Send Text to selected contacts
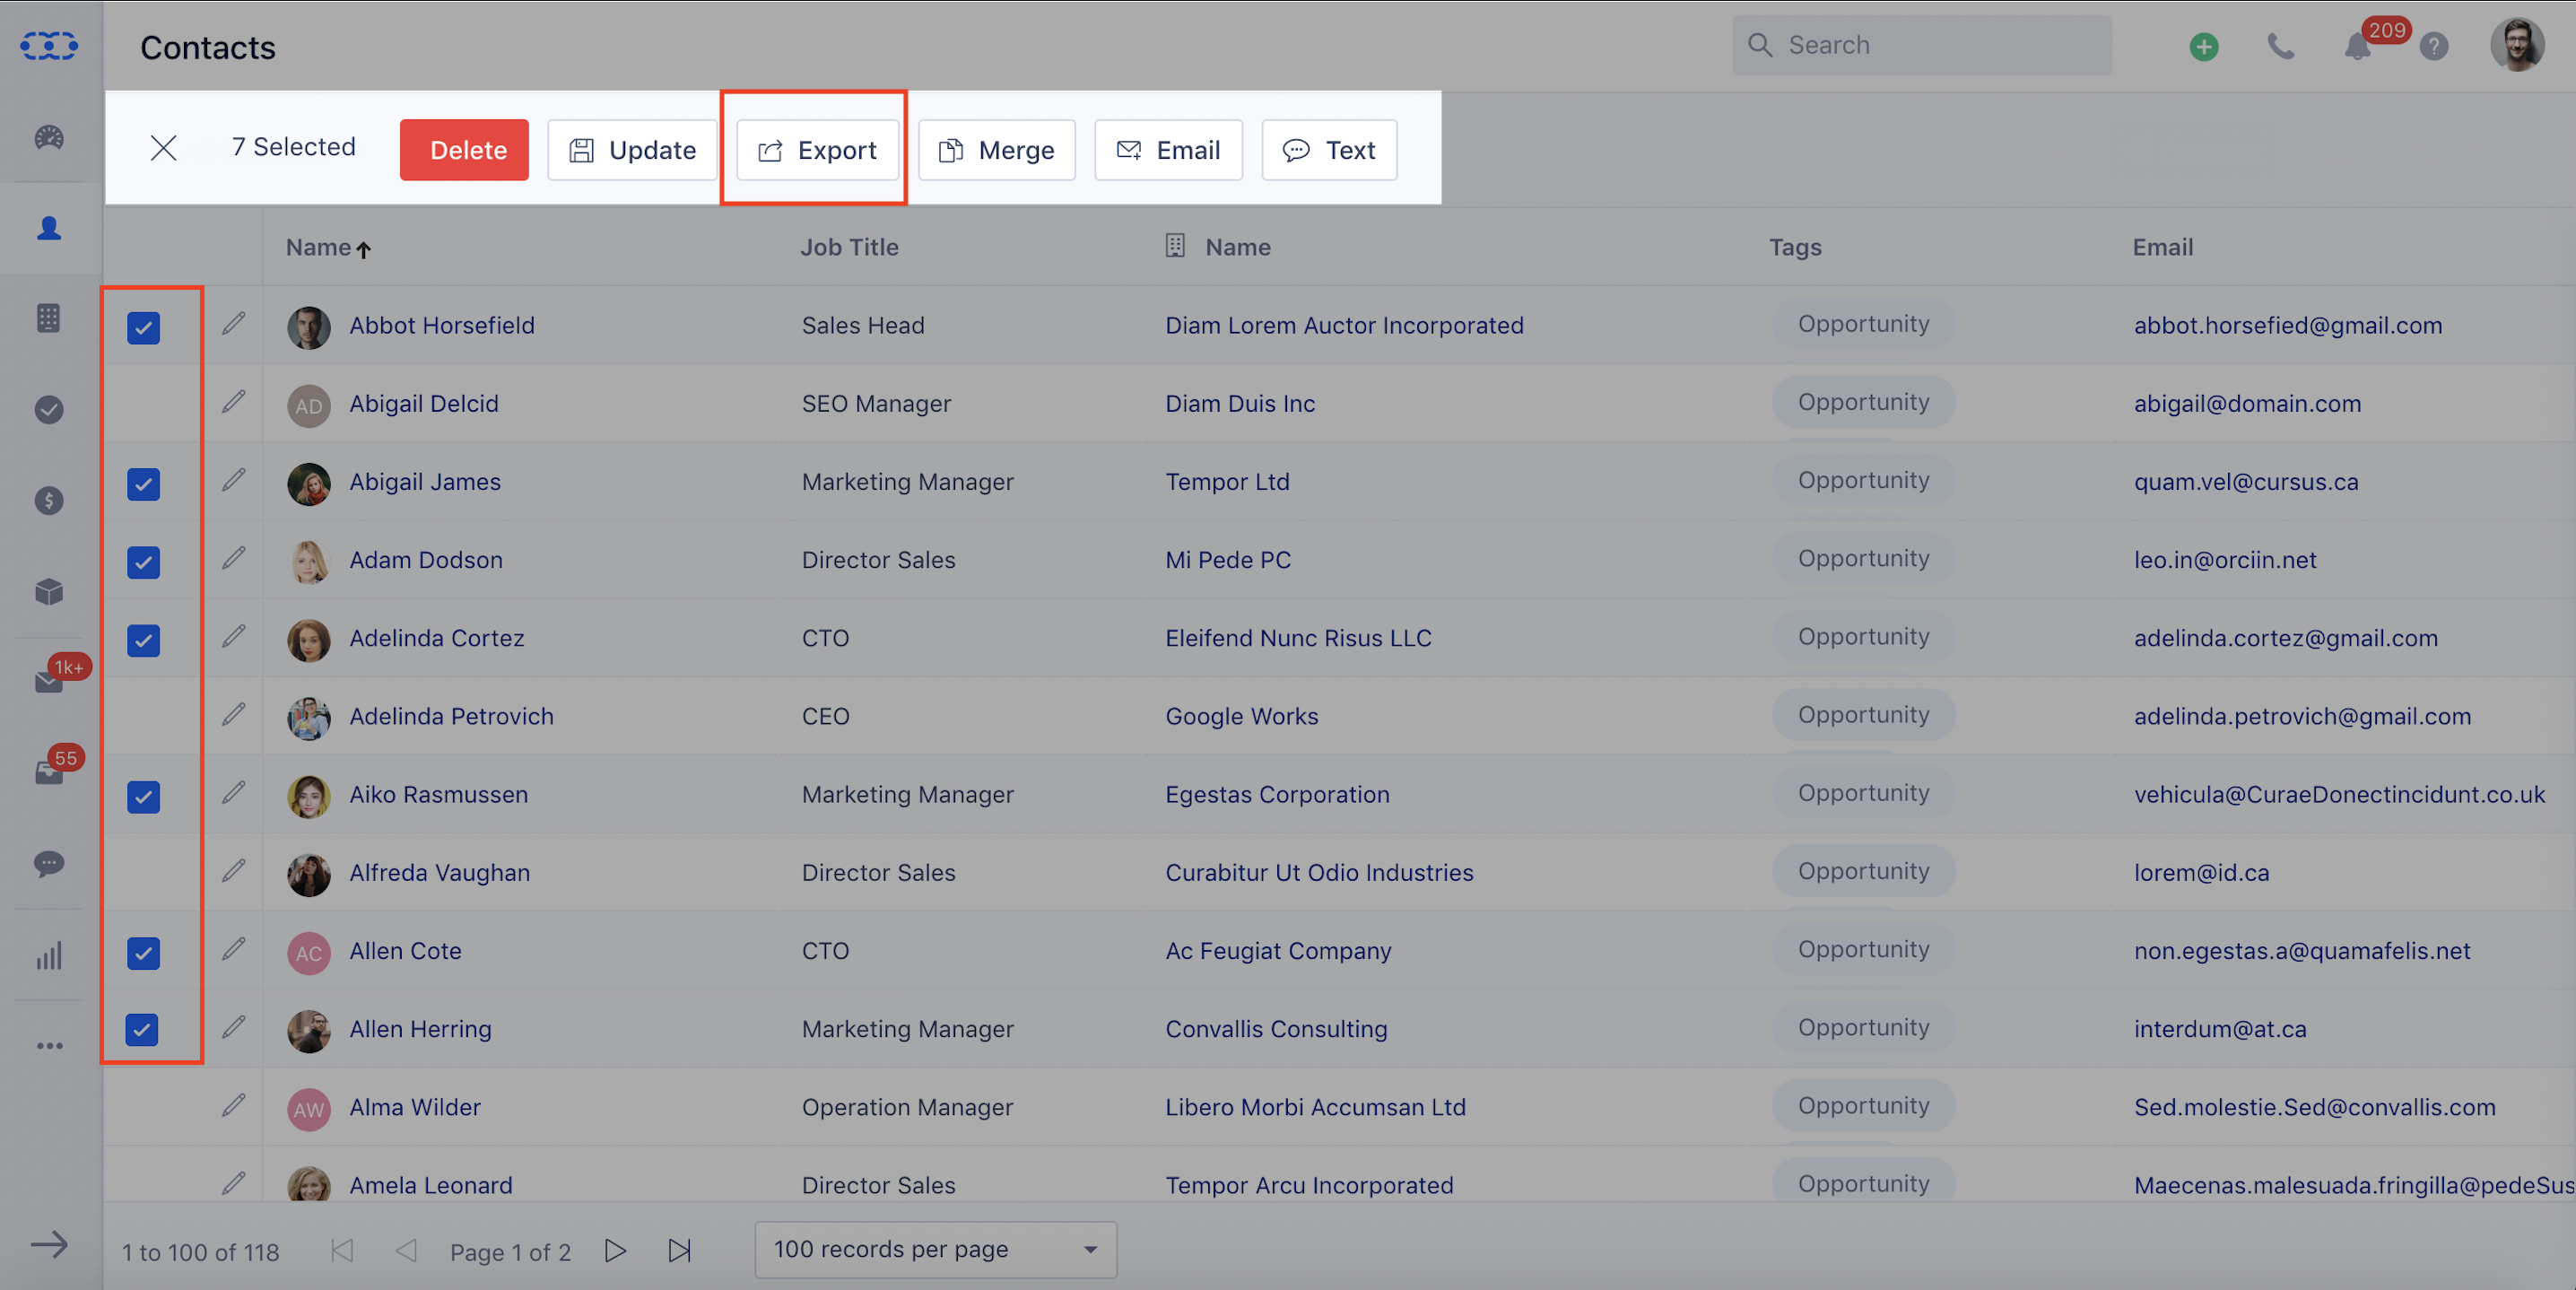The height and width of the screenshot is (1290, 2576). 1329,150
